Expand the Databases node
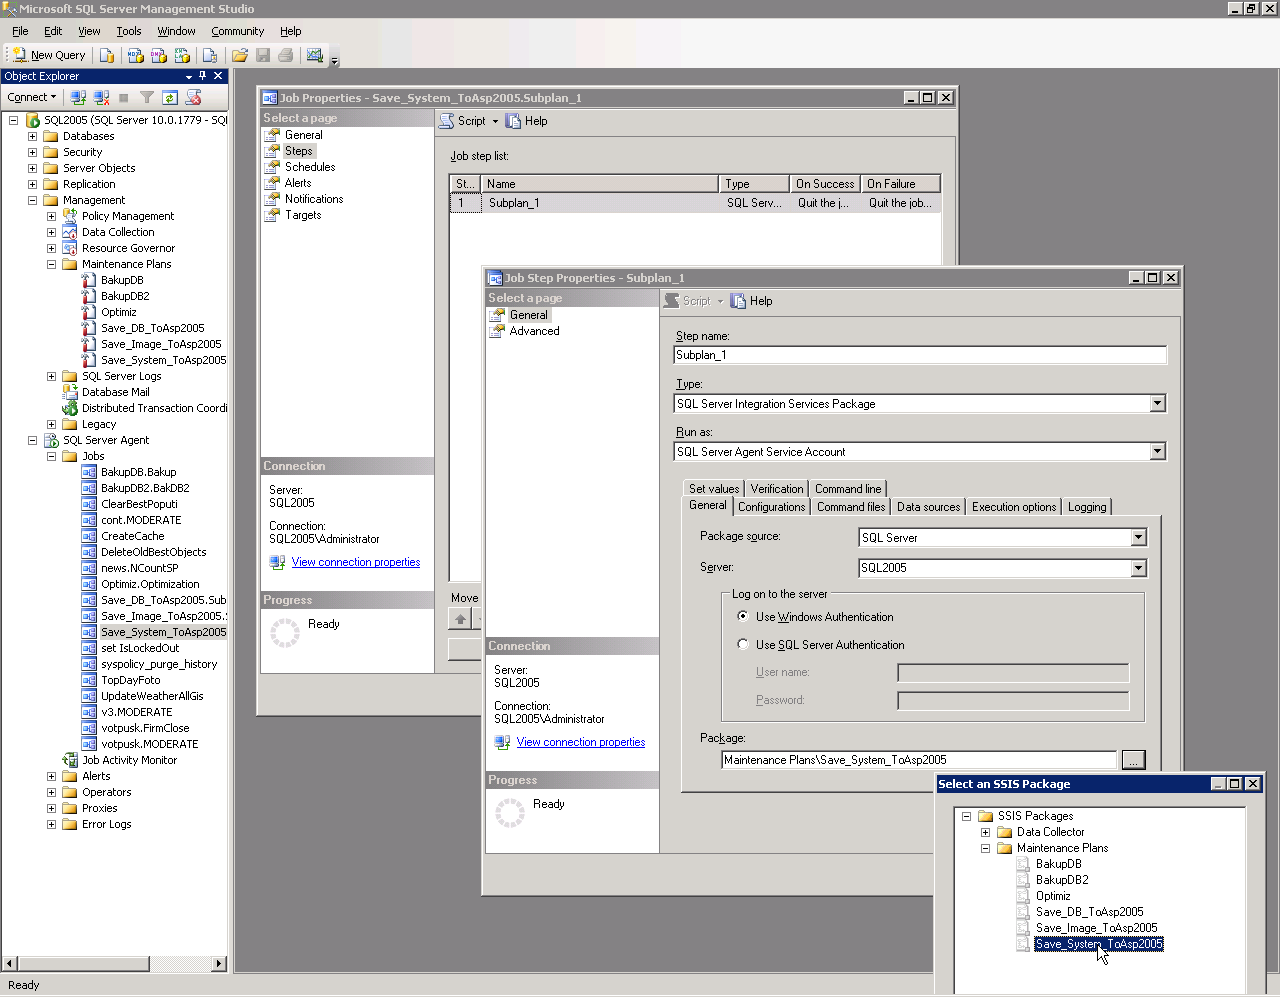 [32, 136]
